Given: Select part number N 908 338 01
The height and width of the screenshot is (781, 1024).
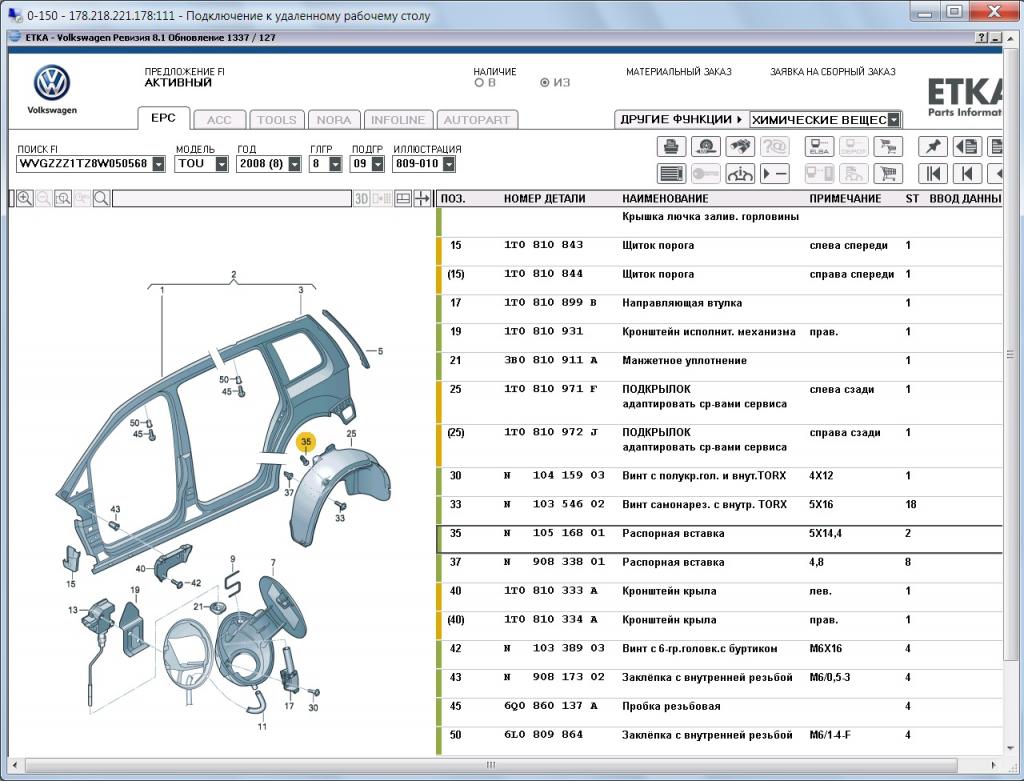Looking at the screenshot, I should (554, 562).
